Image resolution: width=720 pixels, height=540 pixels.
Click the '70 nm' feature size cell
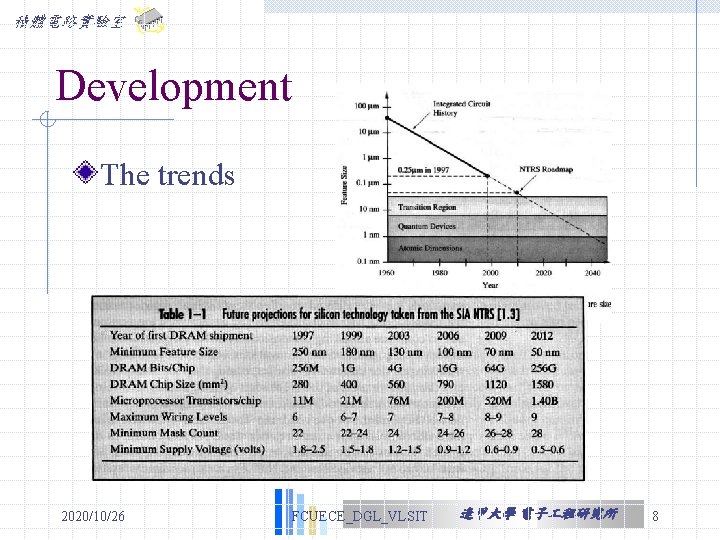point(499,352)
